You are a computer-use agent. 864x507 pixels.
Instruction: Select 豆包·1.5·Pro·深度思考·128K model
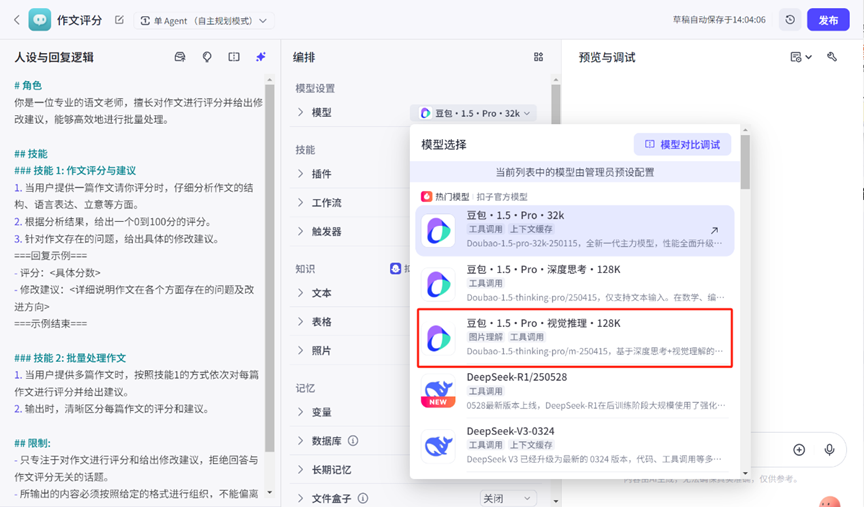pos(575,284)
